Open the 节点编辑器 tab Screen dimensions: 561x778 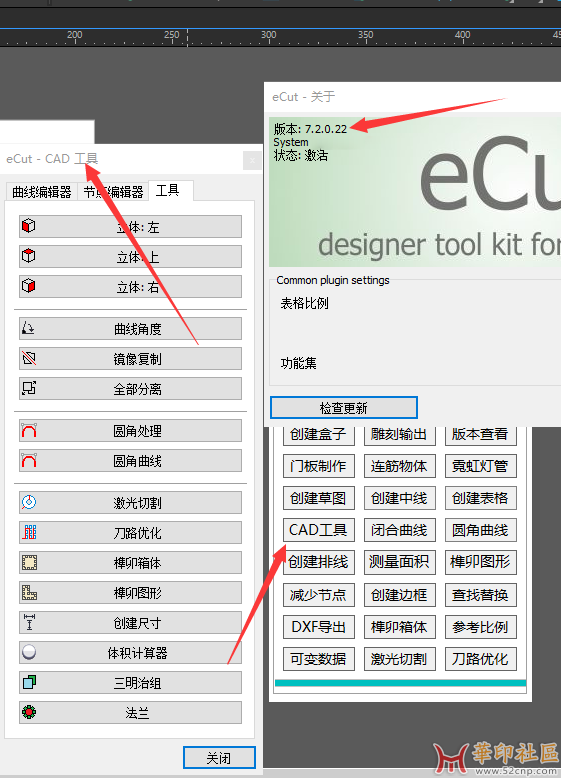(113, 192)
